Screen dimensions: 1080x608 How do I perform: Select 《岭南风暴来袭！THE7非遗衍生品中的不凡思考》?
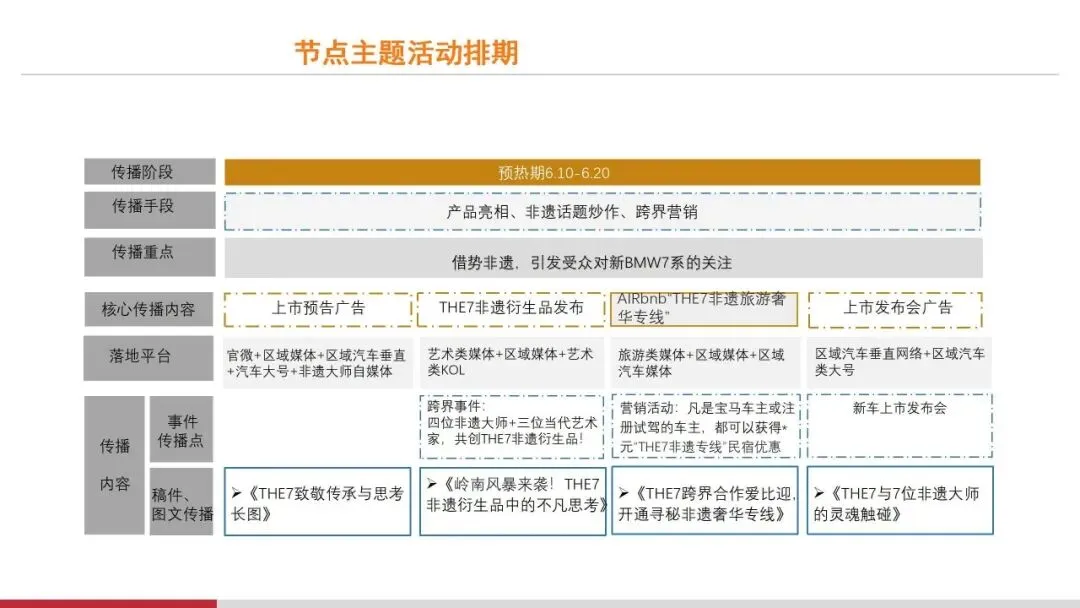(x=512, y=500)
